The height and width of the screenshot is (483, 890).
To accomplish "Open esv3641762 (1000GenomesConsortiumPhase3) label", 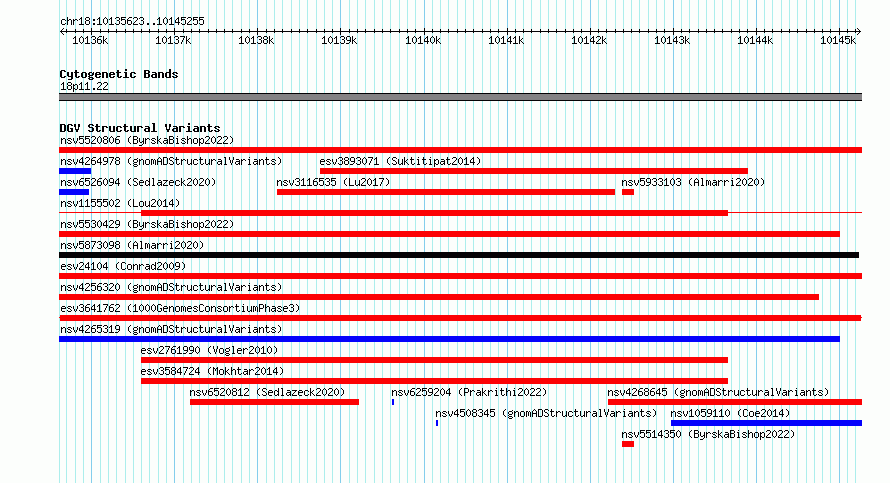I will (x=180, y=308).
